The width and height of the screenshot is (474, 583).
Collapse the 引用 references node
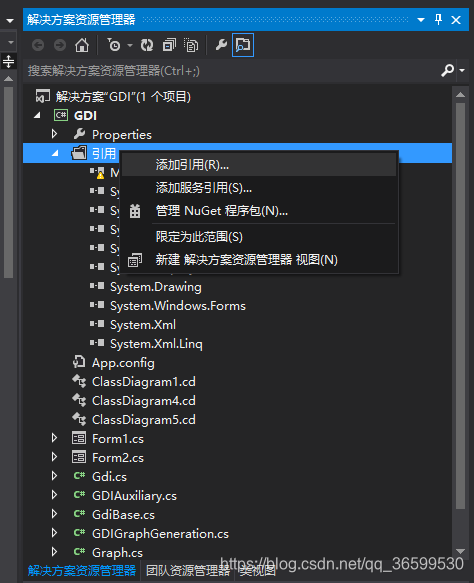[x=55, y=153]
